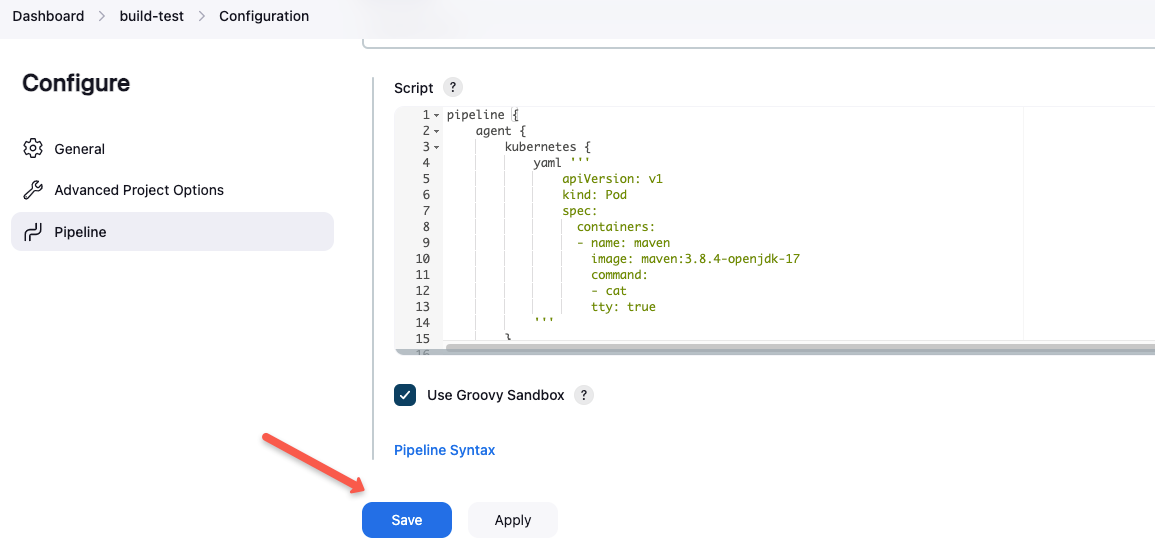Click the General gear icon
The height and width of the screenshot is (552, 1155).
click(x=33, y=149)
